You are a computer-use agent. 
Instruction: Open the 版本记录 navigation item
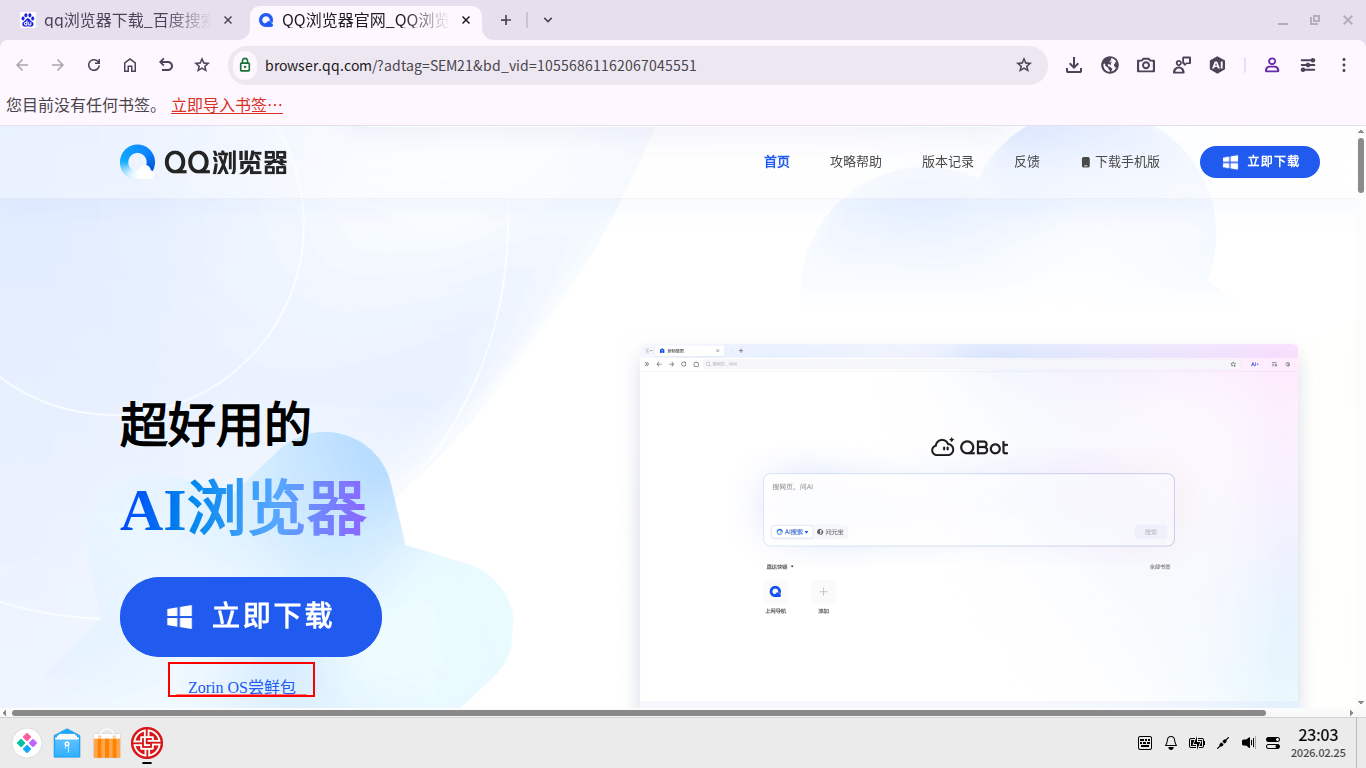(x=948, y=162)
